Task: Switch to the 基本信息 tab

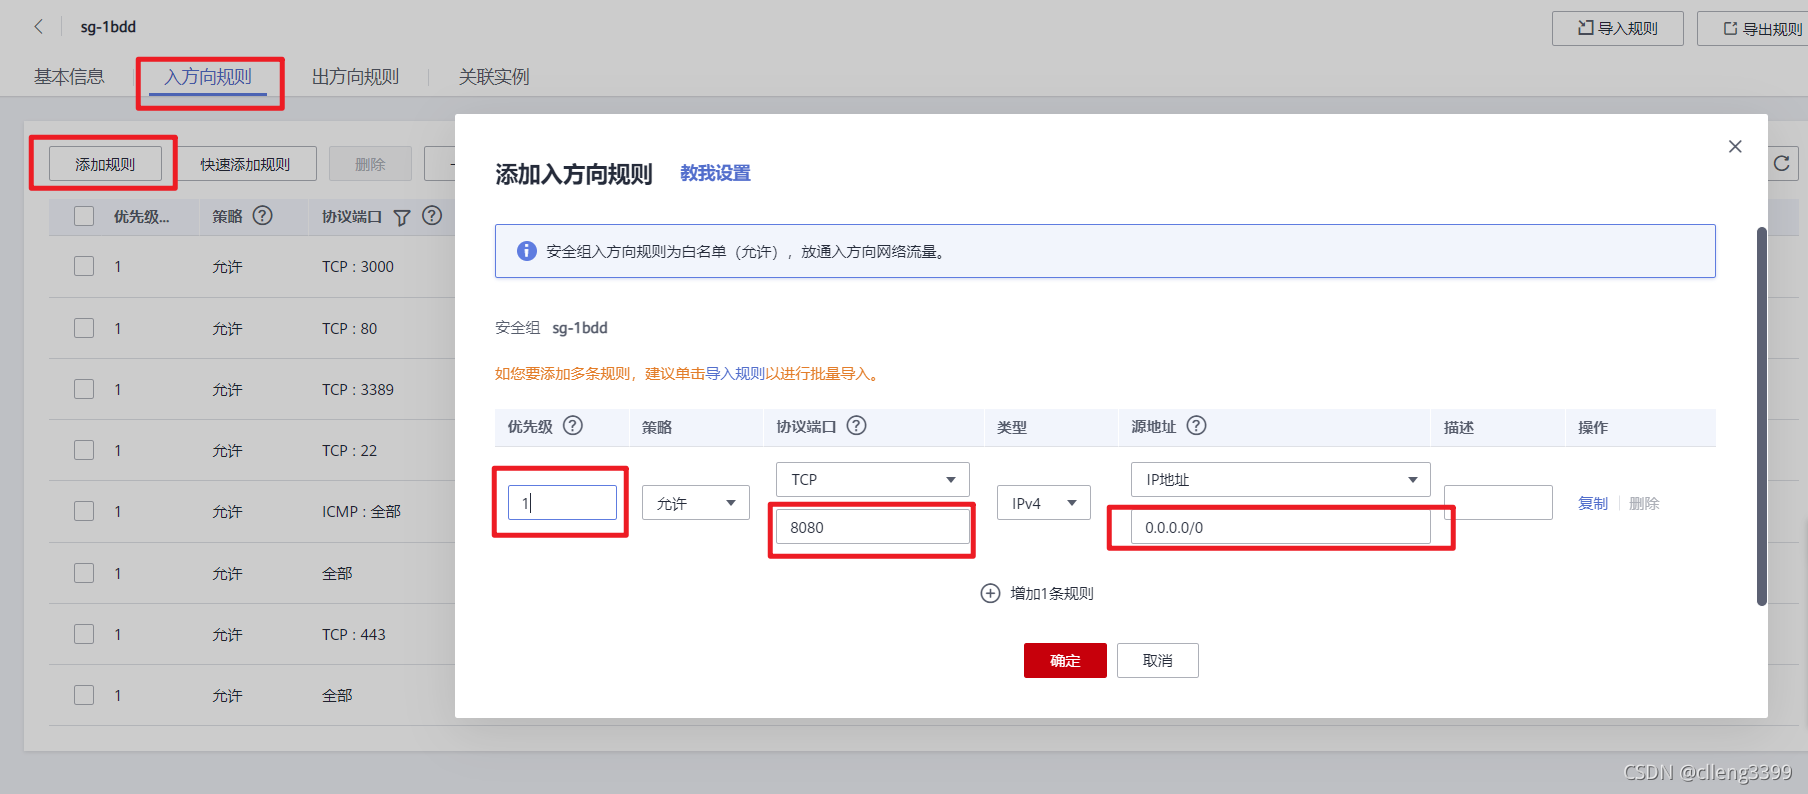Action: click(x=69, y=77)
